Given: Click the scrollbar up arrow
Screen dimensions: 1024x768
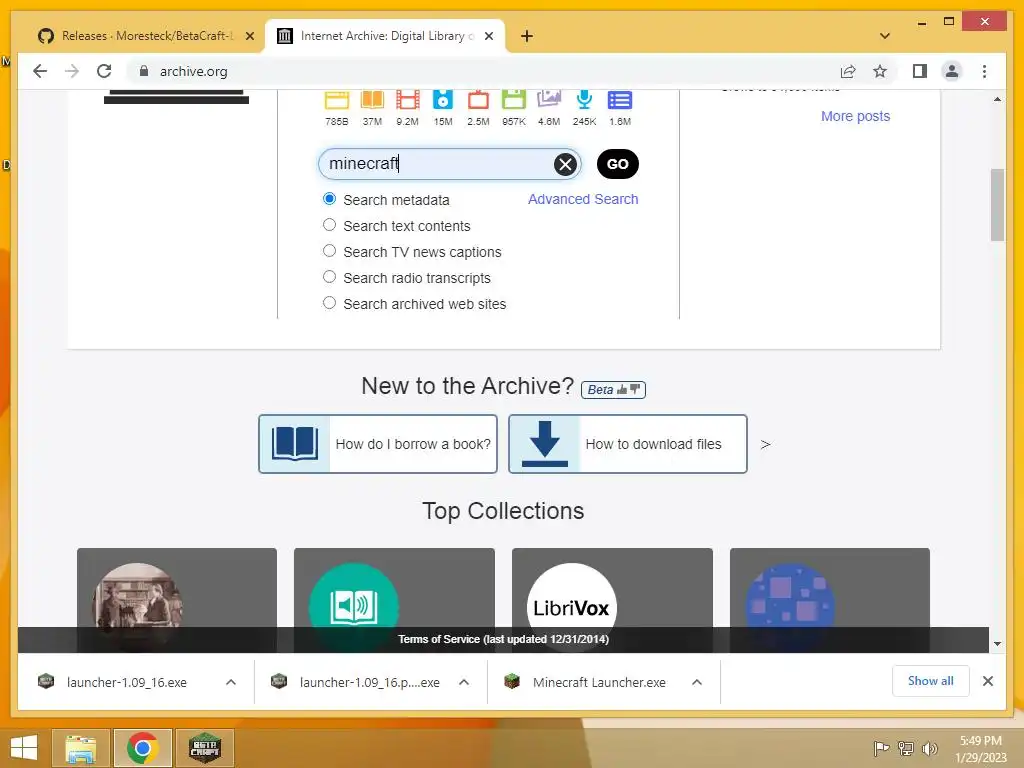Looking at the screenshot, I should [x=997, y=99].
